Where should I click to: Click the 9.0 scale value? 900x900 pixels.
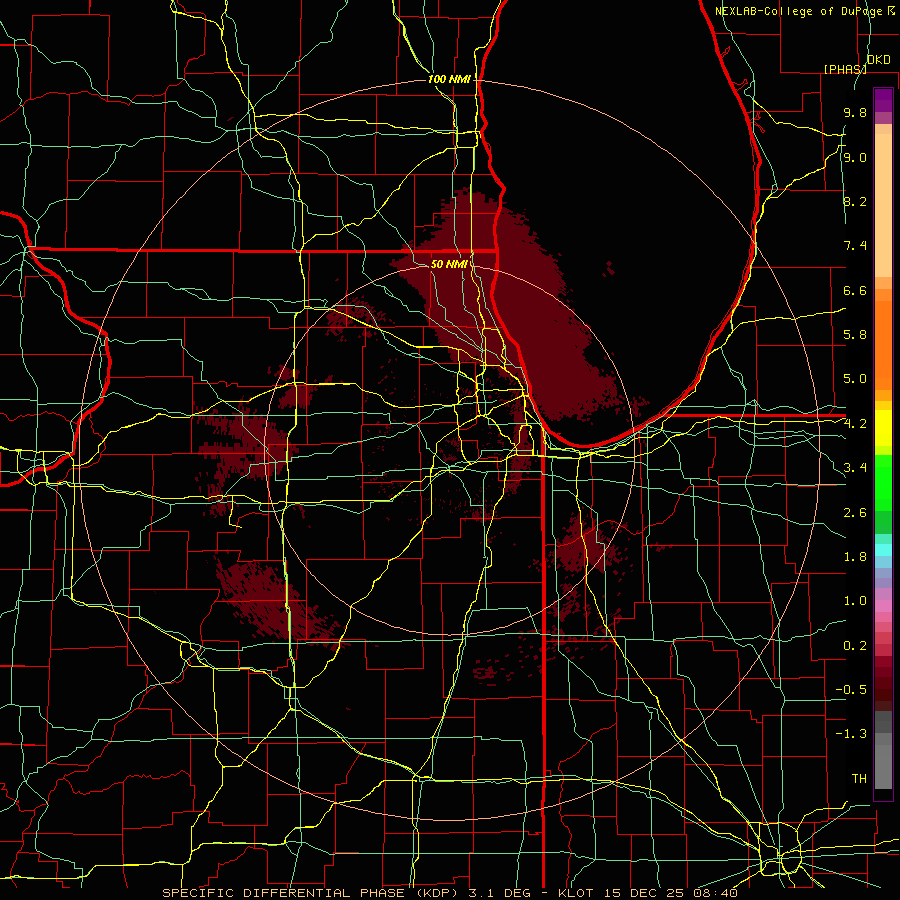(x=855, y=157)
